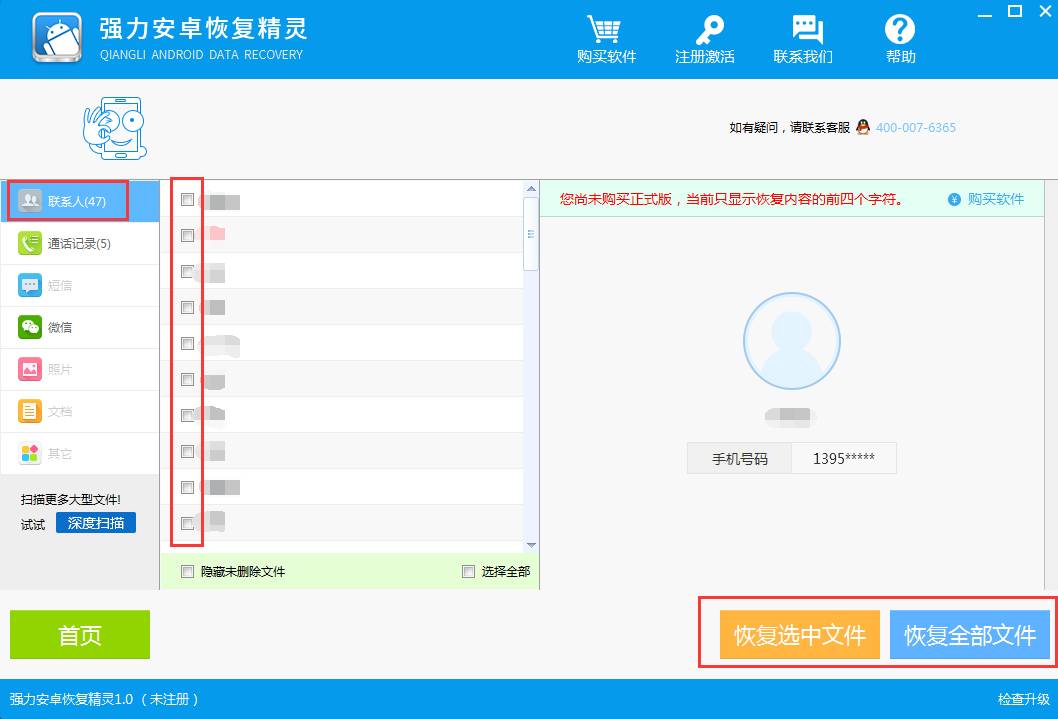
Task: Click the QQ icon beside 400-007-6365
Action: pyautogui.click(x=862, y=127)
